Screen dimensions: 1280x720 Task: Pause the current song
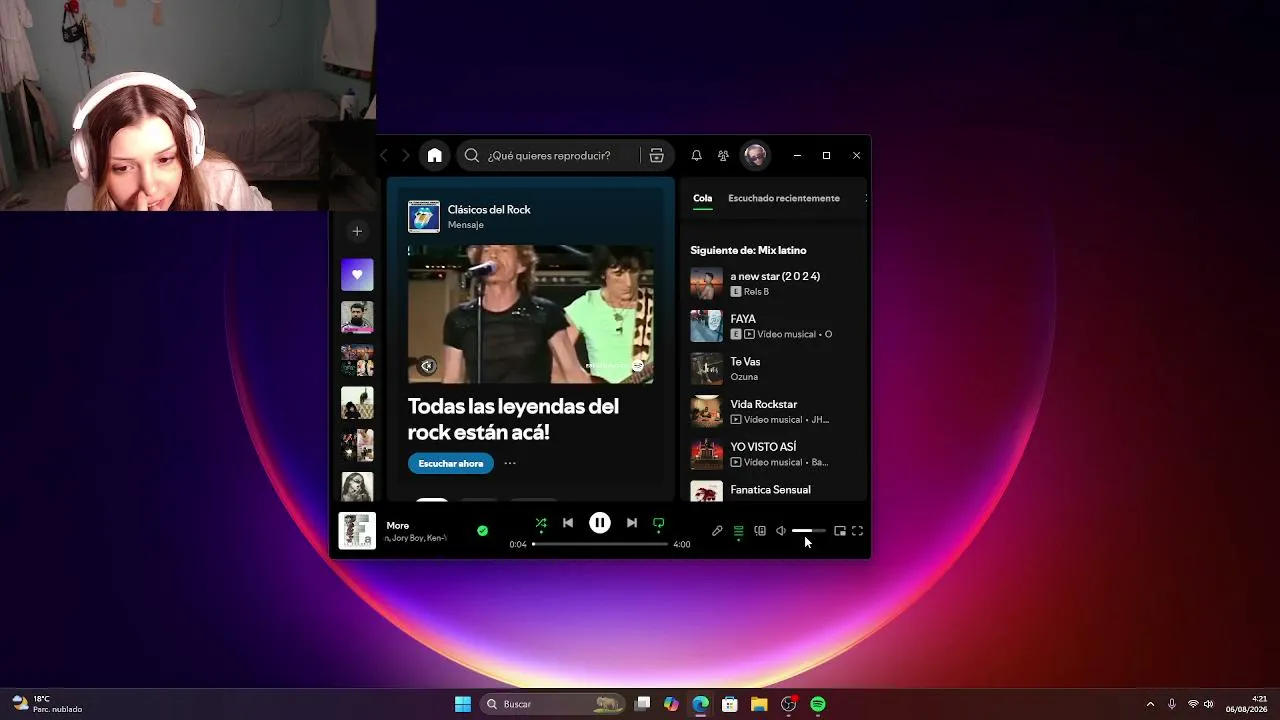click(600, 522)
